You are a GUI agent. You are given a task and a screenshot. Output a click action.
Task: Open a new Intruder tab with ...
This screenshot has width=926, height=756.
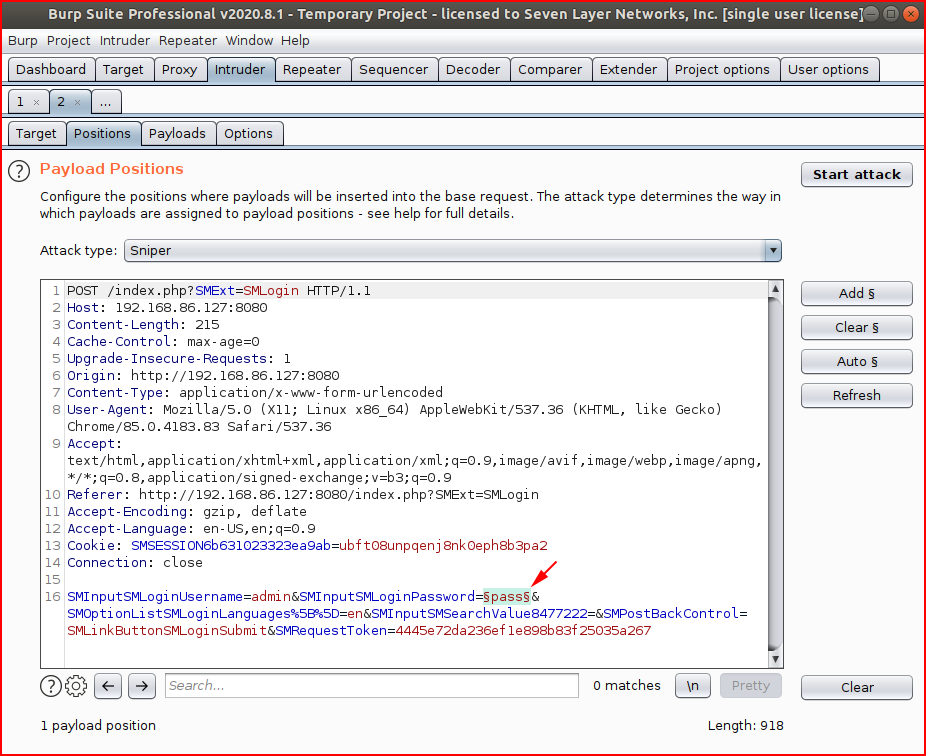click(106, 102)
